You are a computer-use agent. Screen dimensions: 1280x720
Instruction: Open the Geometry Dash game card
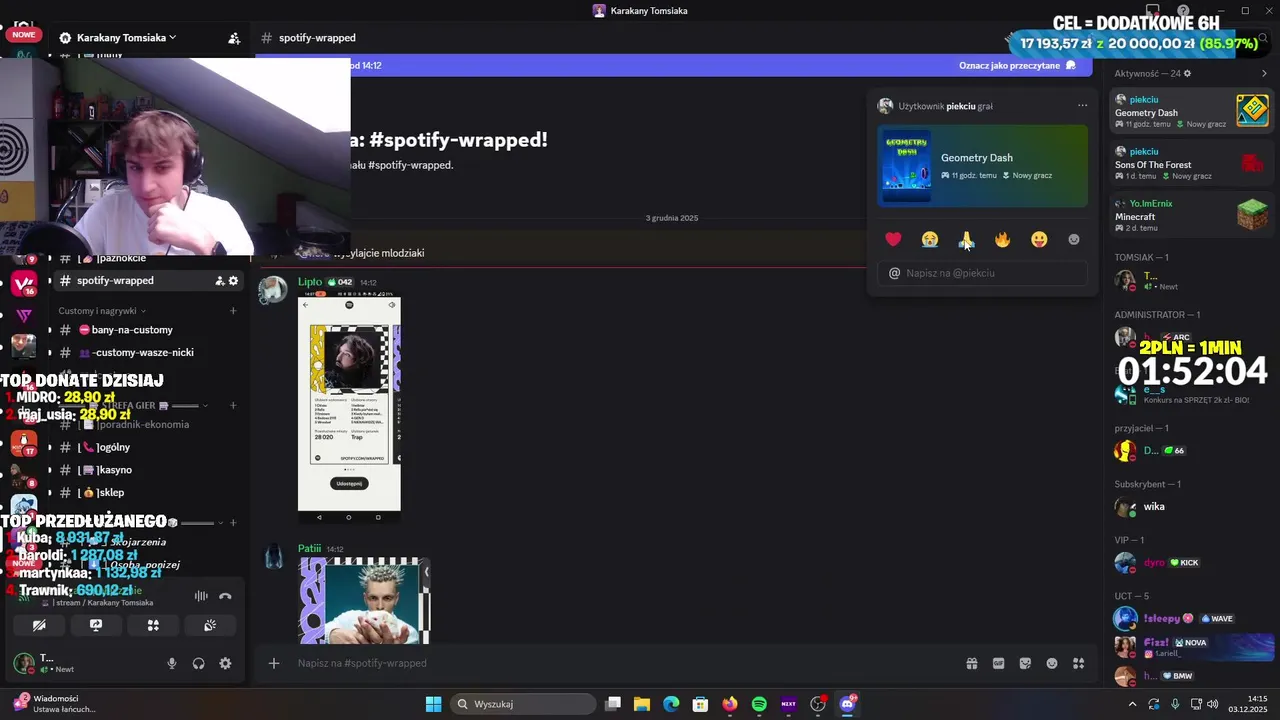(982, 165)
